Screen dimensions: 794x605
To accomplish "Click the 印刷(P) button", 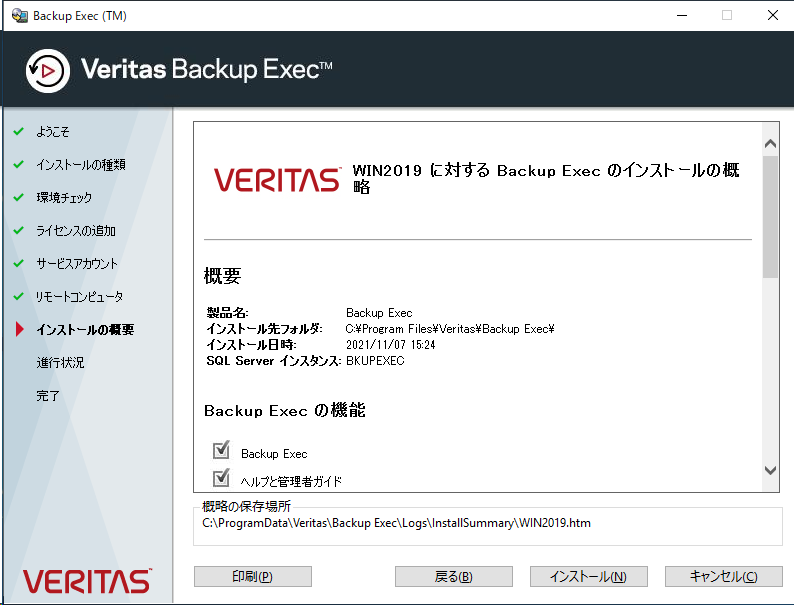I will click(253, 577).
